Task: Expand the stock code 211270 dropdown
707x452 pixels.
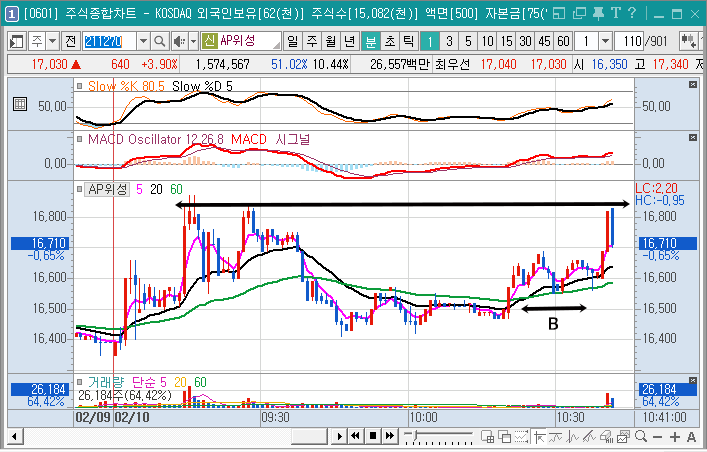Action: pos(143,42)
